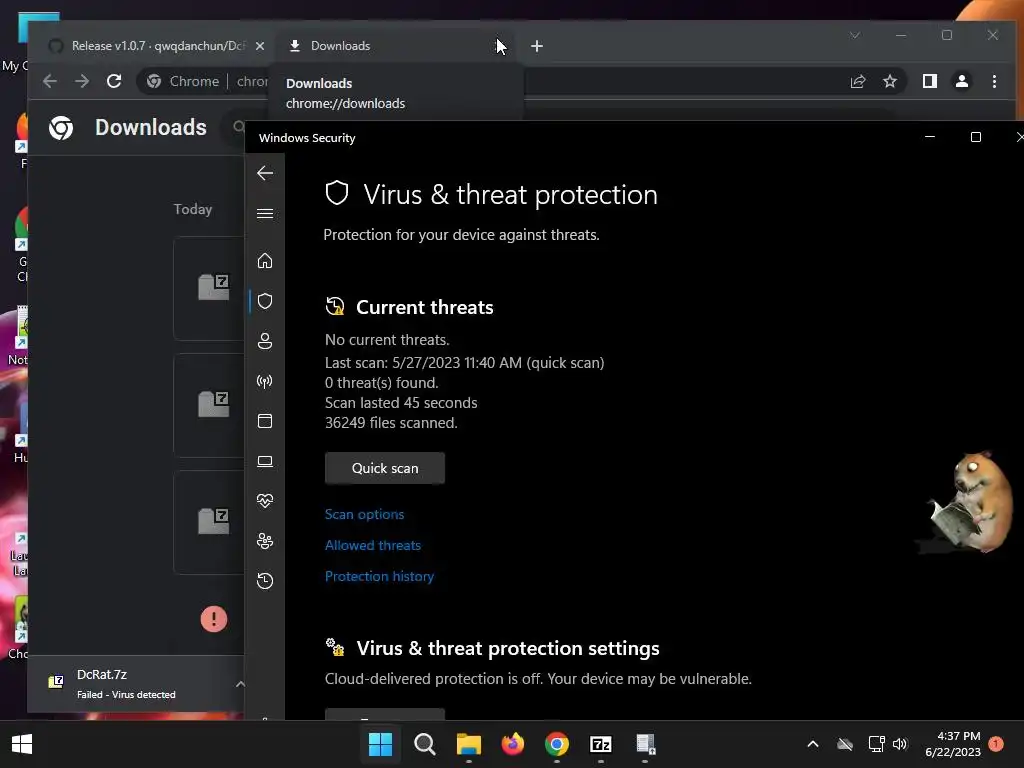Open Chrome three-dot menu
1024x768 pixels.
[995, 81]
